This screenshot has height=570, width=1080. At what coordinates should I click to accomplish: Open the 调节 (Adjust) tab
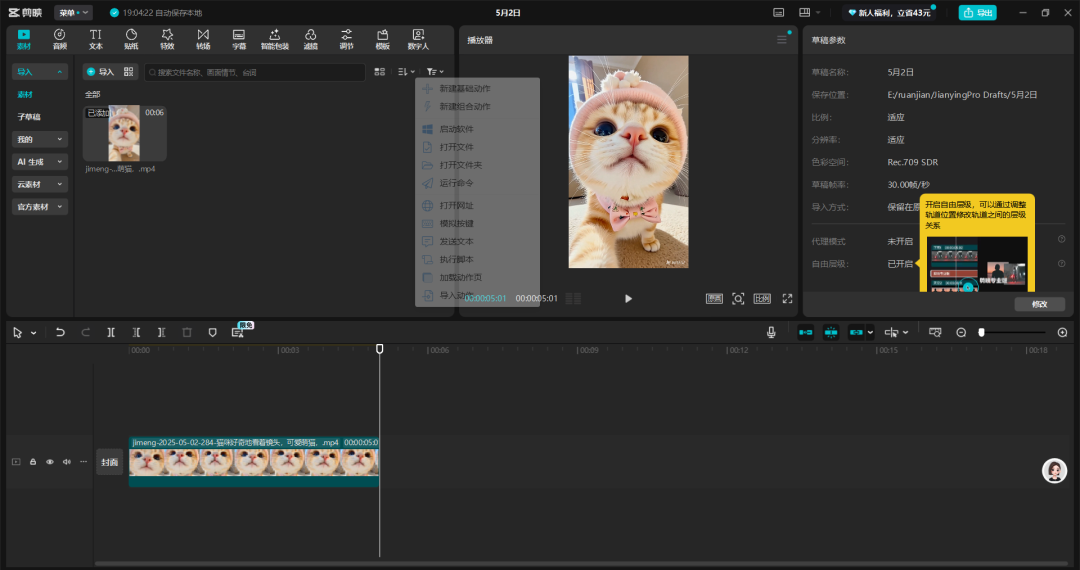[x=346, y=39]
